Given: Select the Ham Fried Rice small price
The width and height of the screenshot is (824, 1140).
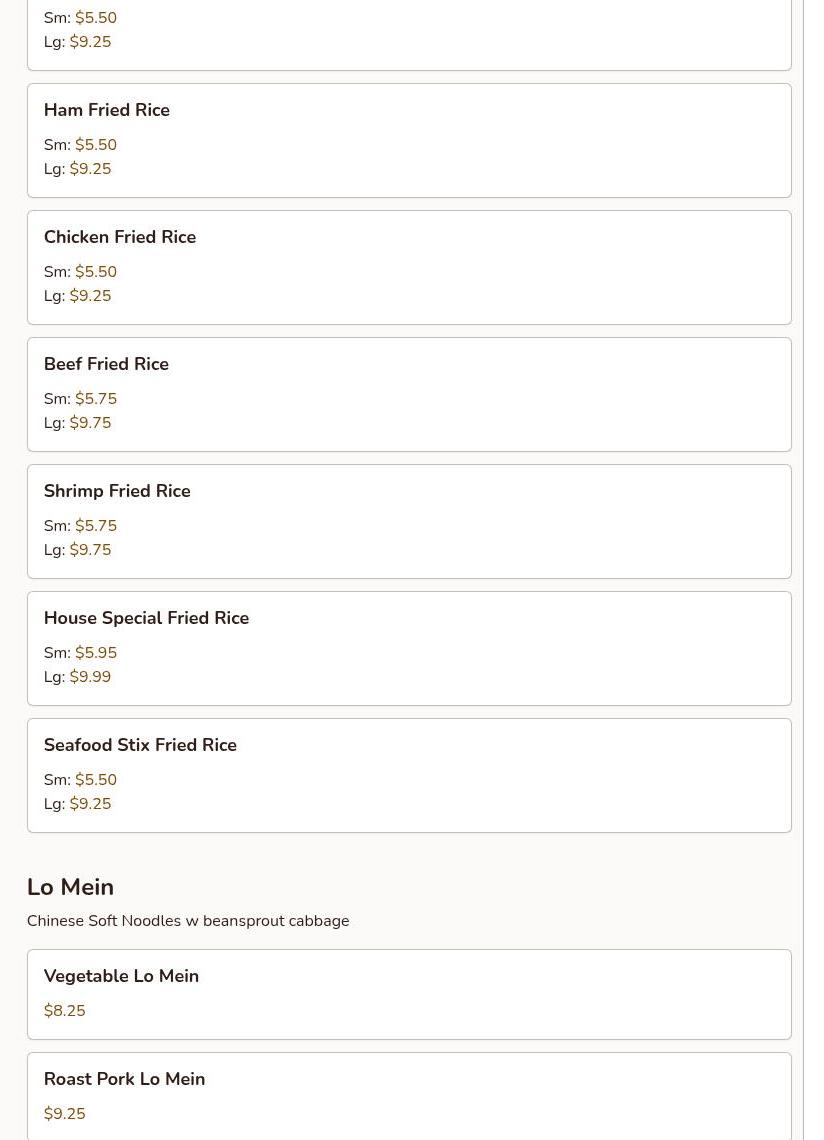Looking at the screenshot, I should [96, 145].
